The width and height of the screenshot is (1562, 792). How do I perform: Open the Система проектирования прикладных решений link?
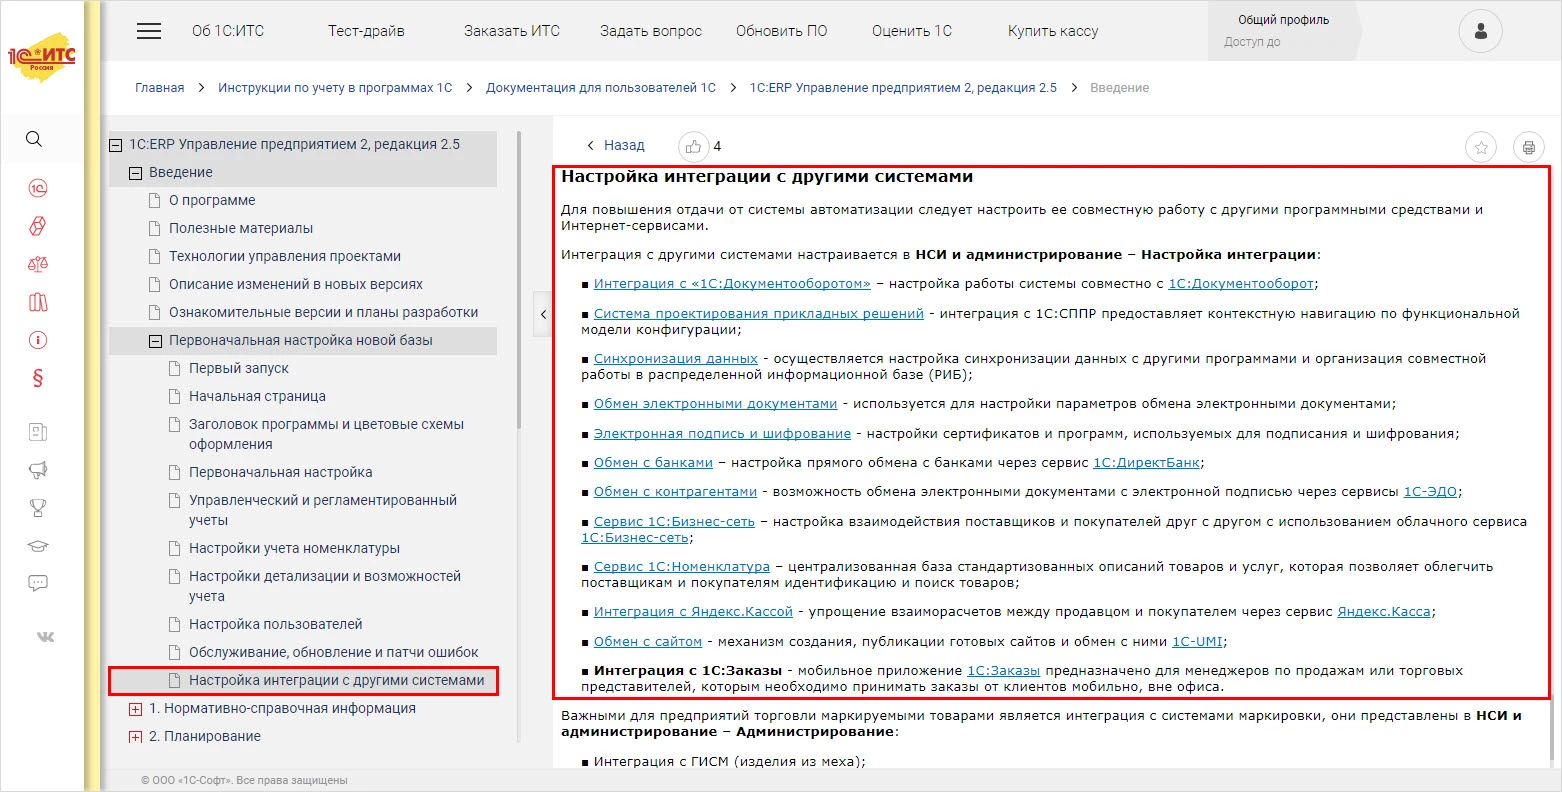(759, 314)
